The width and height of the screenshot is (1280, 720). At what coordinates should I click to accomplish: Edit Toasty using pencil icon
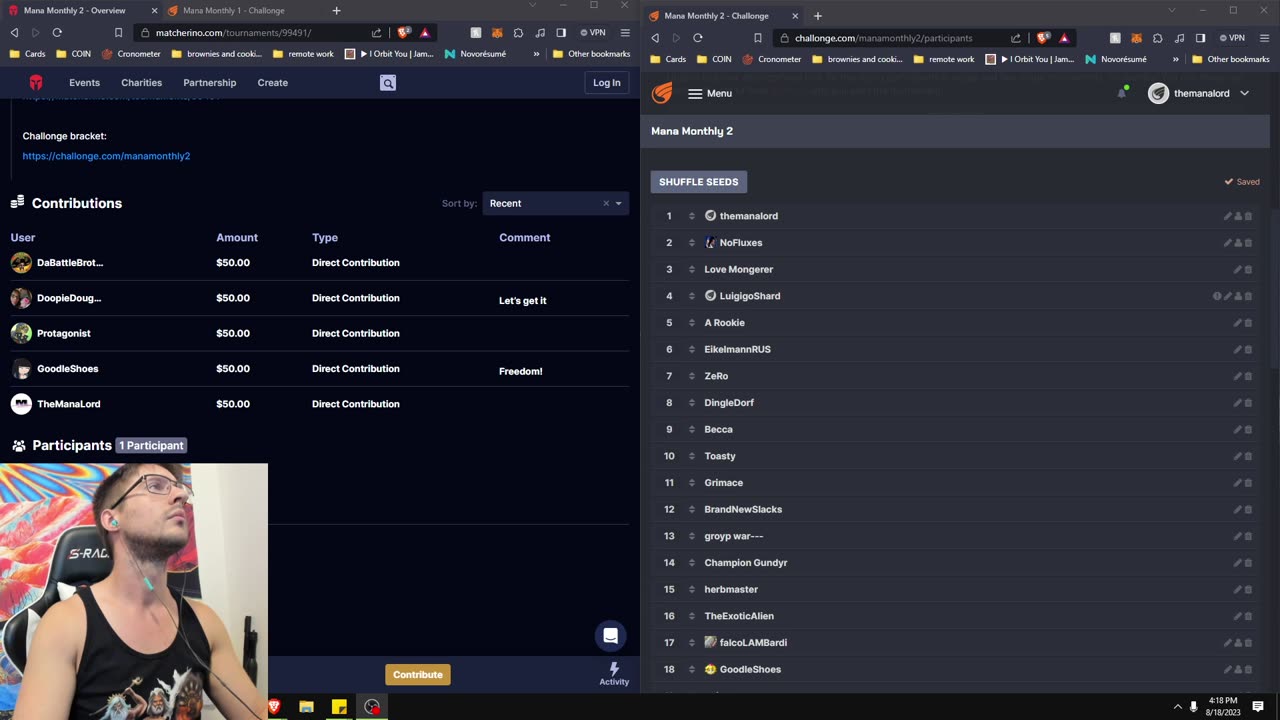point(1237,456)
